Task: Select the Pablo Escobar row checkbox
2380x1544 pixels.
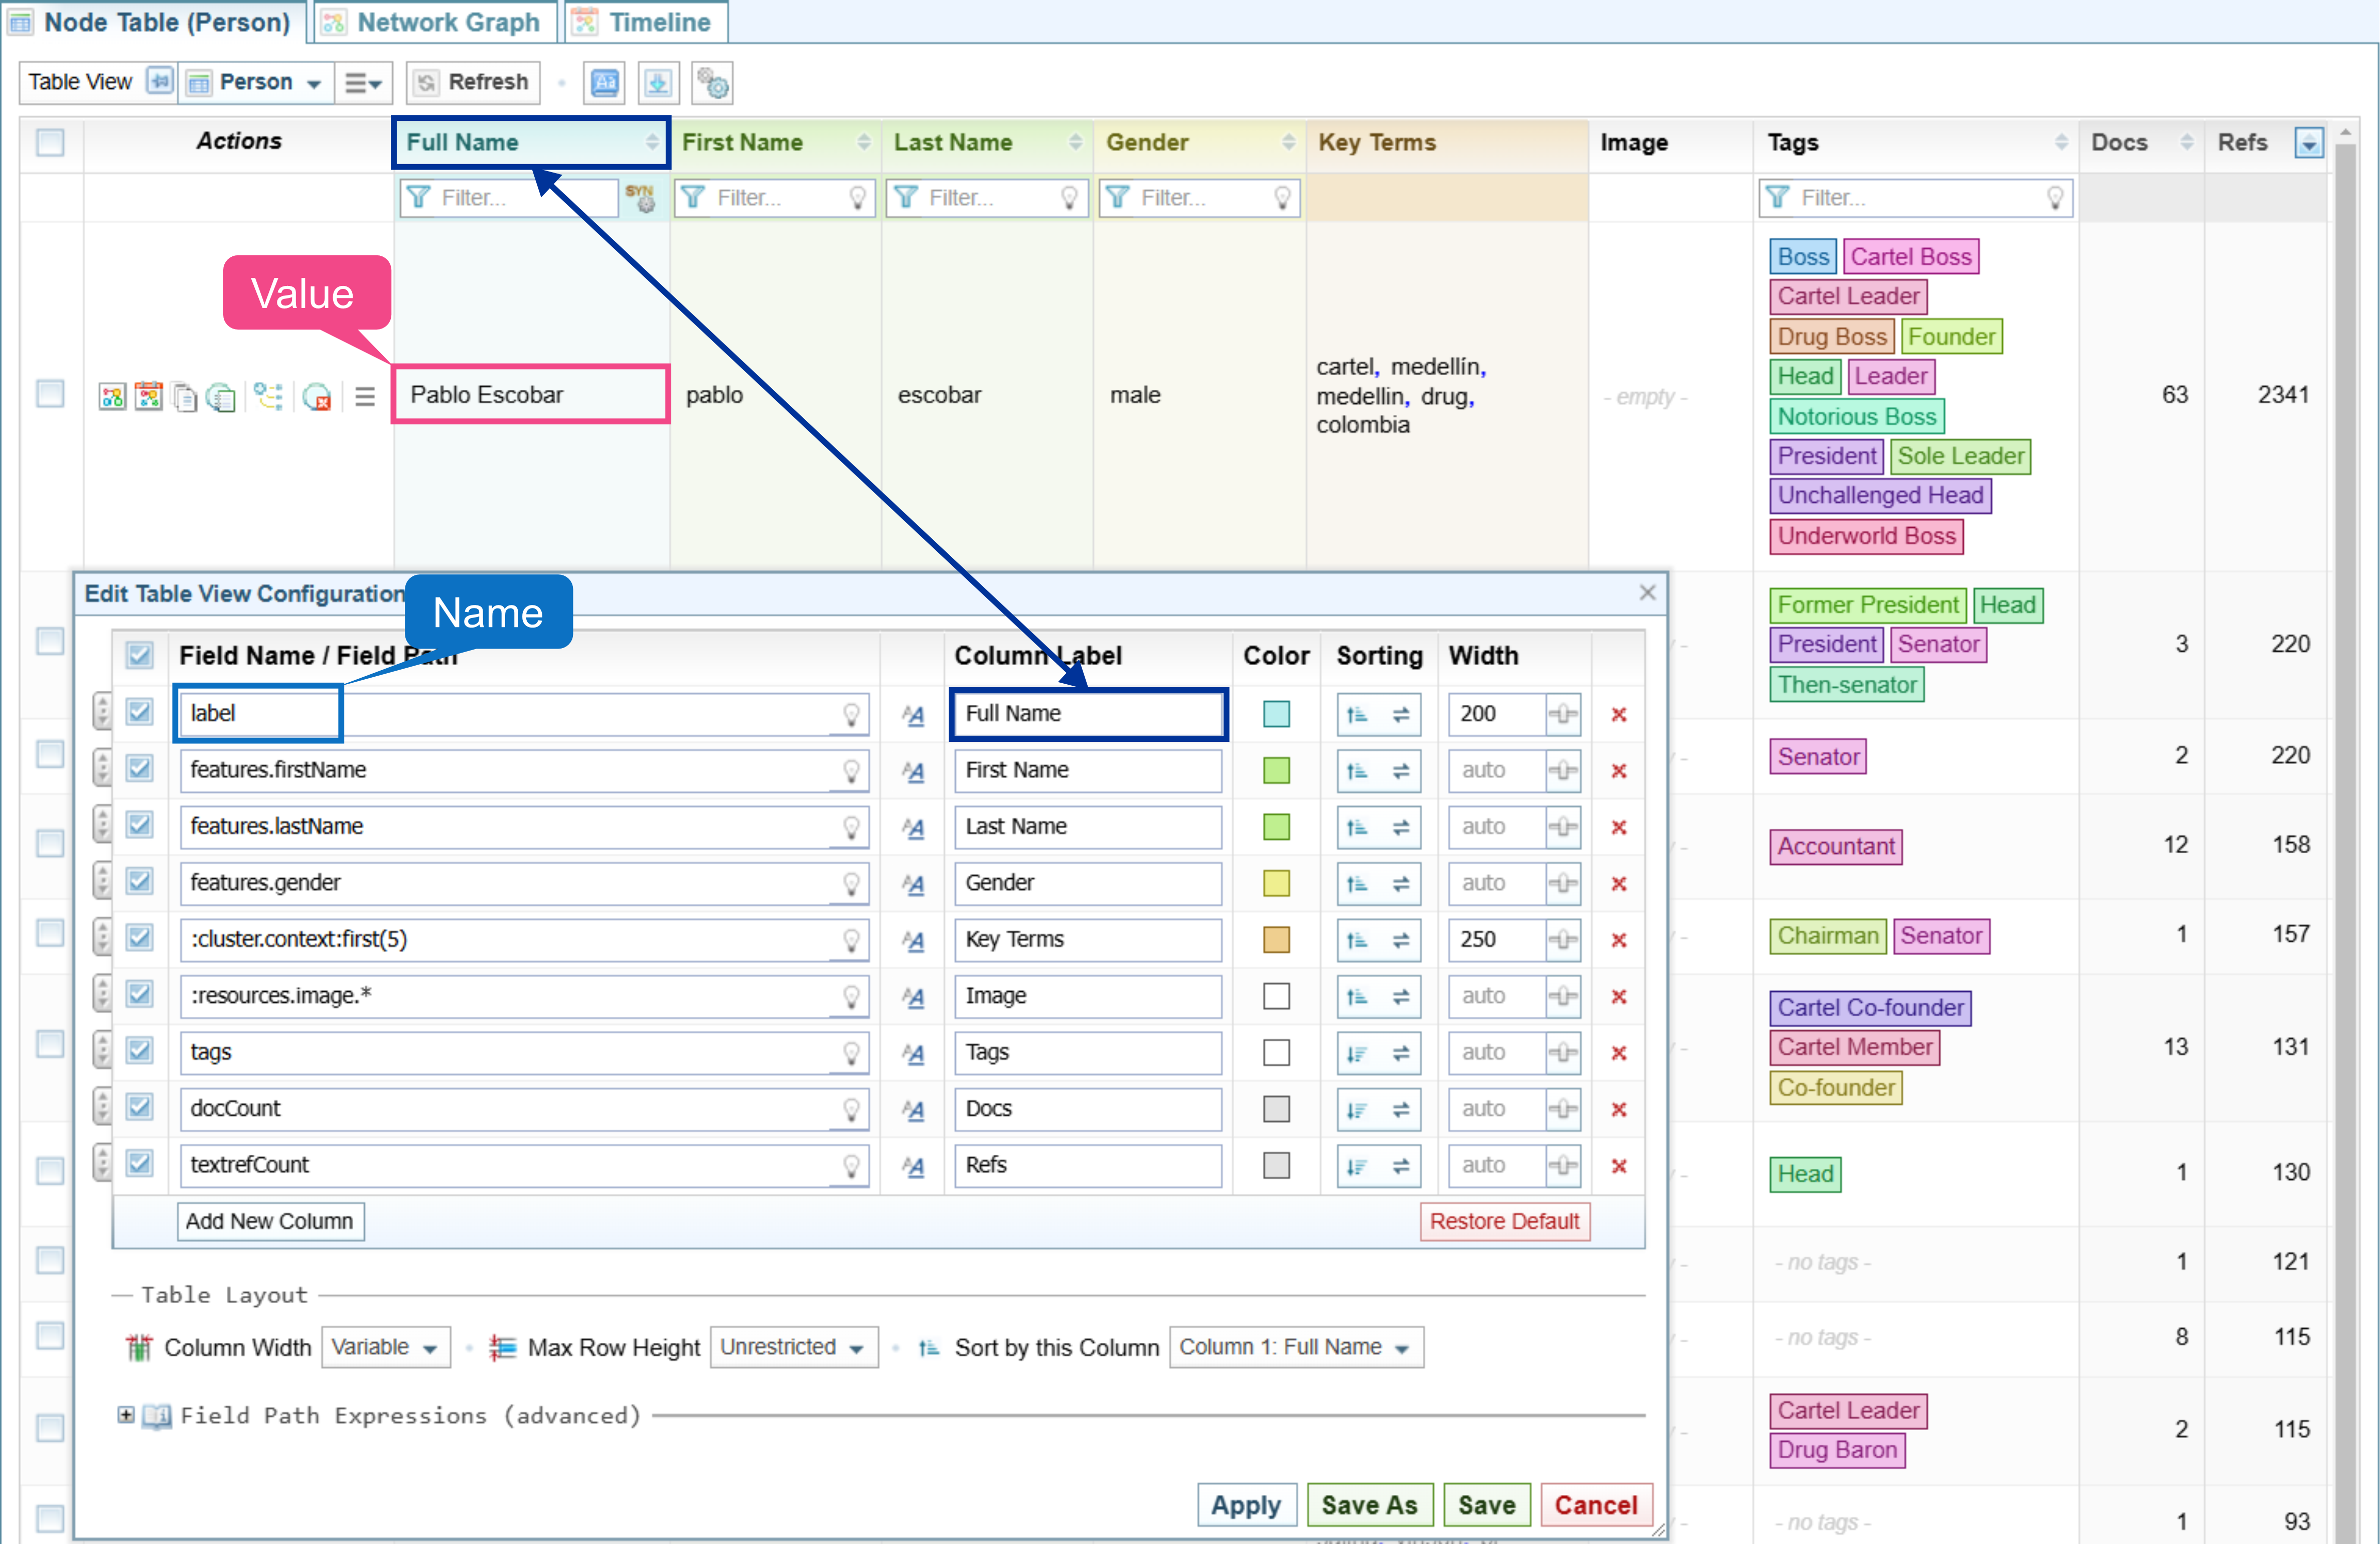Action: click(50, 393)
